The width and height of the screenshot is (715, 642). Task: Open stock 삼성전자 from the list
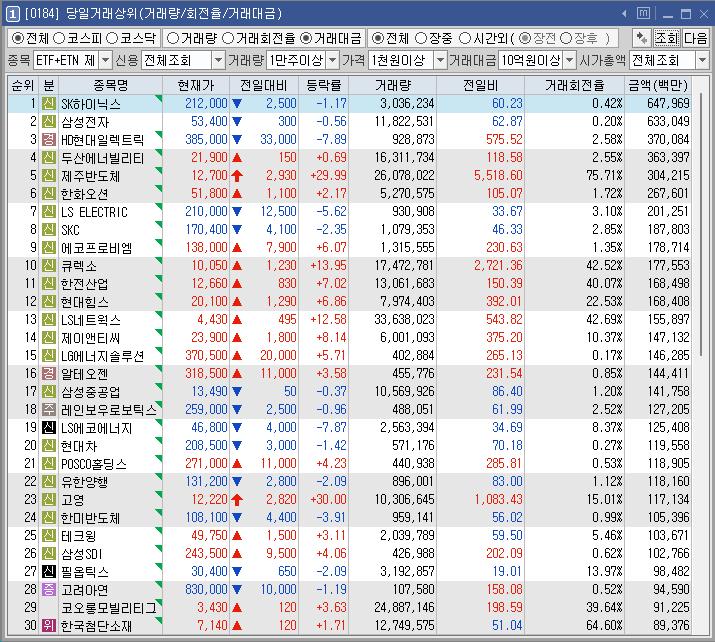click(x=85, y=122)
